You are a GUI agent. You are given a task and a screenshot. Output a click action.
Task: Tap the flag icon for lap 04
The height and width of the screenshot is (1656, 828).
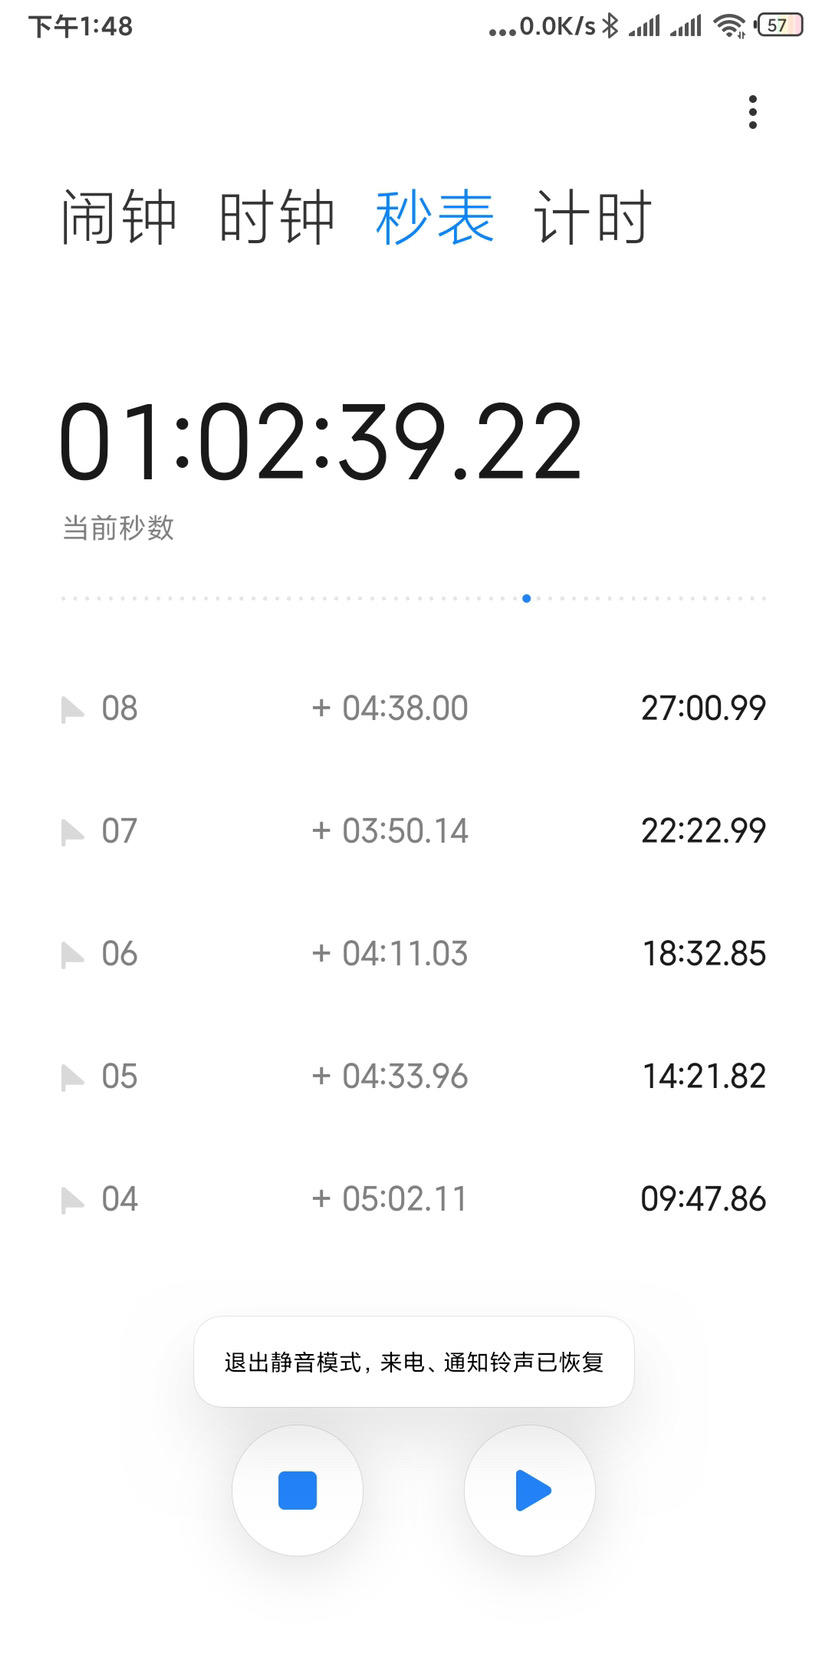[72, 1200]
